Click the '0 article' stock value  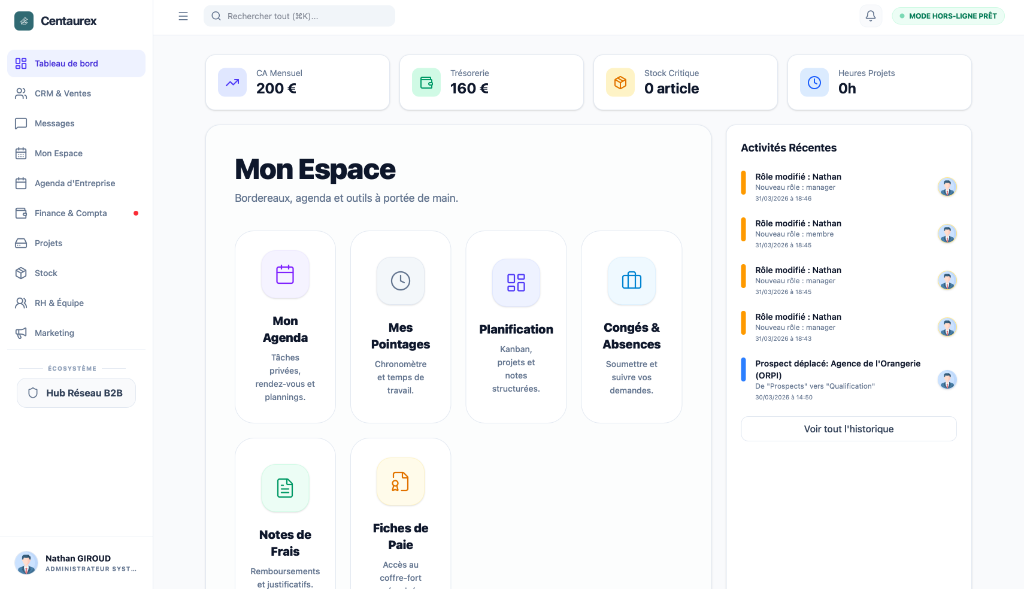[671, 88]
